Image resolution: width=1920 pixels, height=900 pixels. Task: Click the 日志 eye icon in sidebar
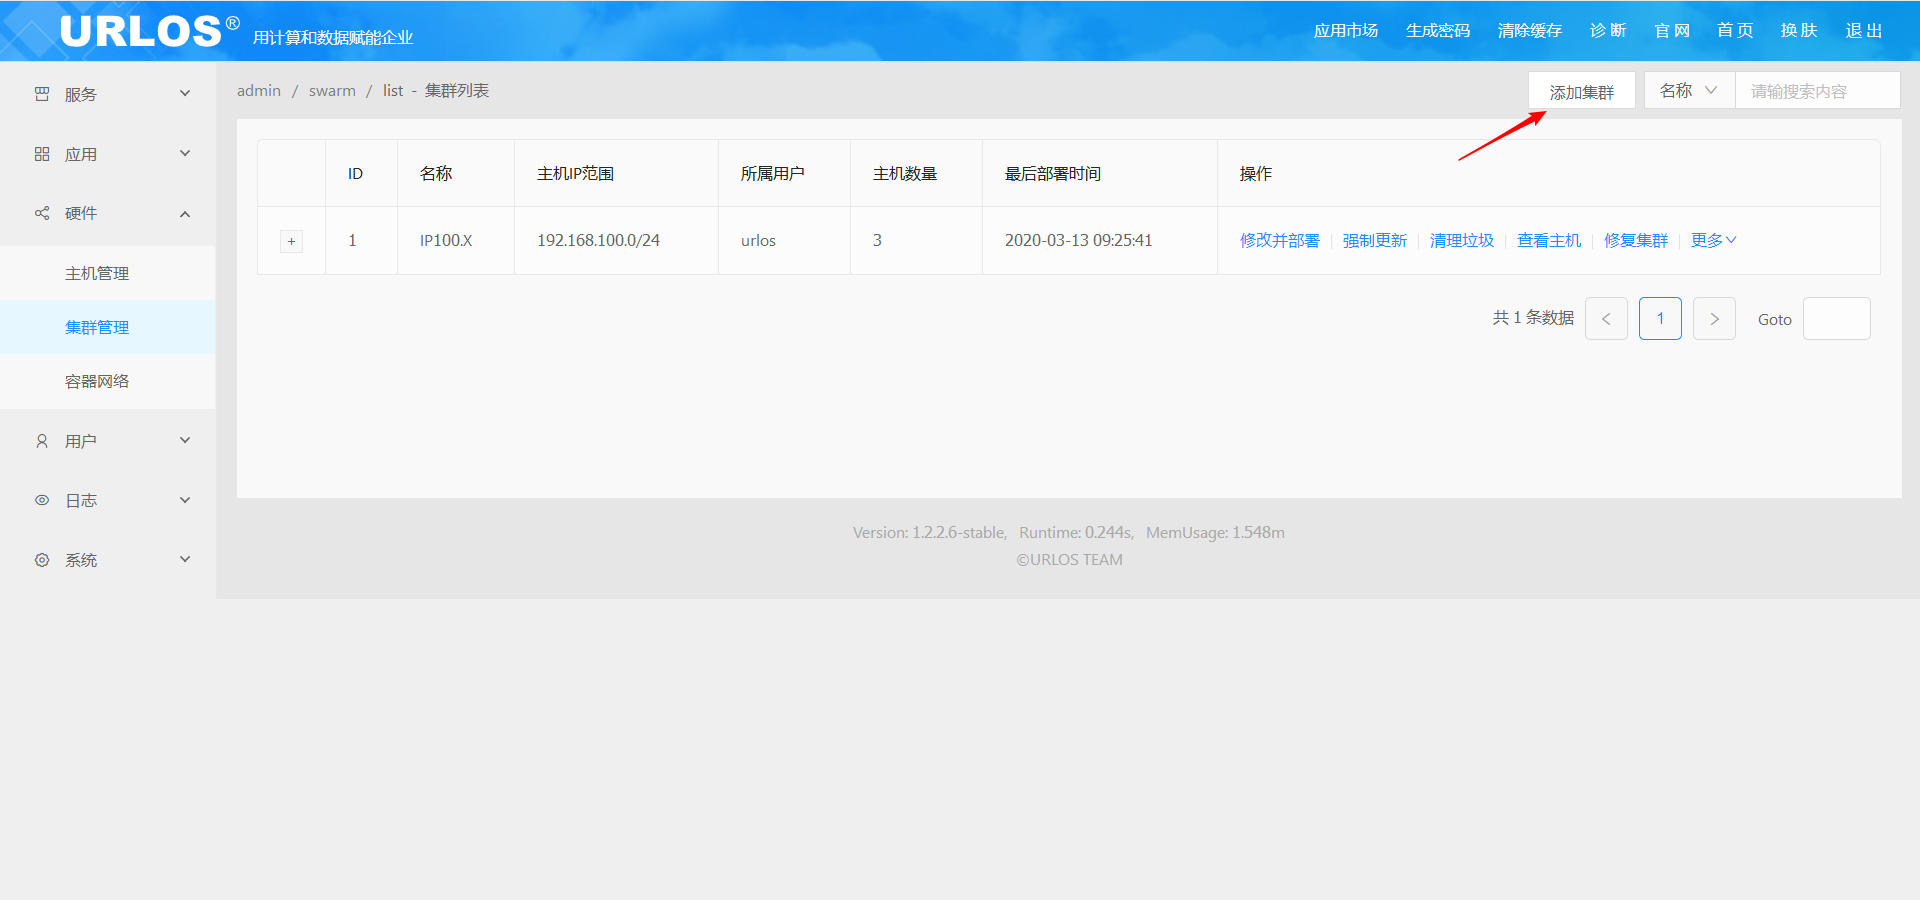pyautogui.click(x=42, y=500)
